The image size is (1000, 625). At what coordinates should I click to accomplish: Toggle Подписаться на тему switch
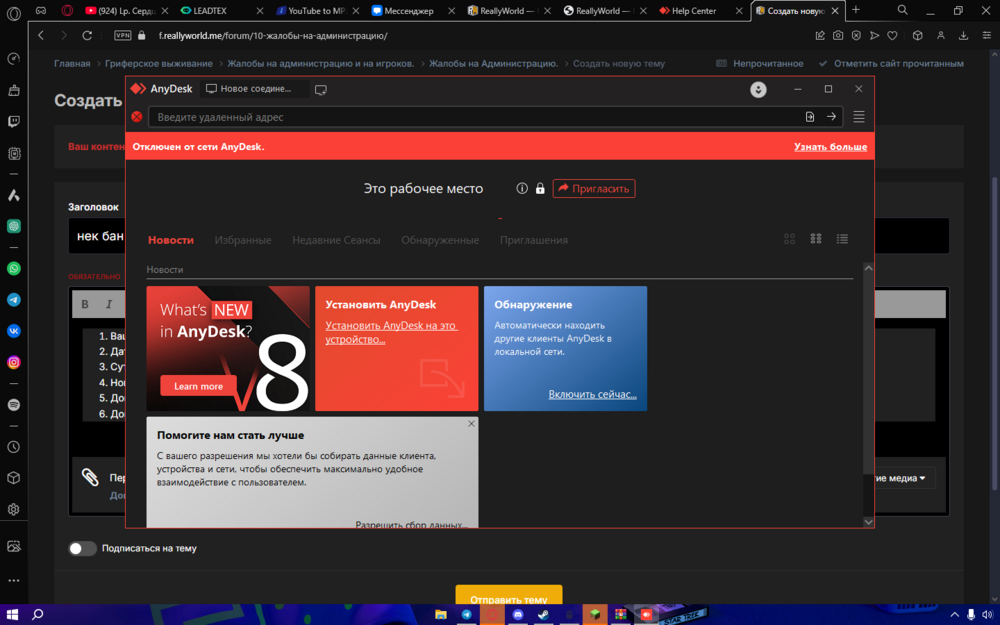pyautogui.click(x=82, y=548)
